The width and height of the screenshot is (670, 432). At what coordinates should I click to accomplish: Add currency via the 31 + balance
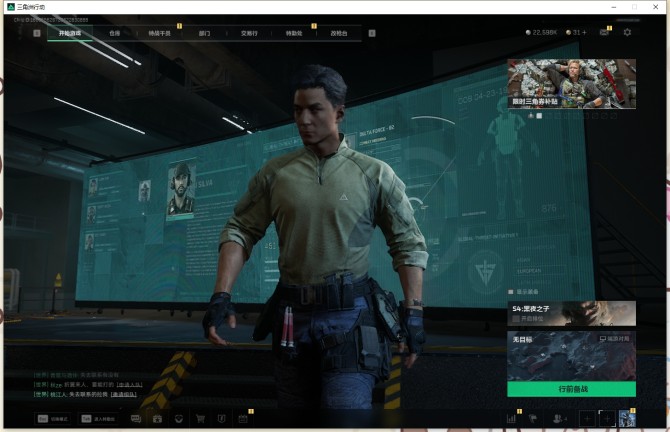point(576,32)
